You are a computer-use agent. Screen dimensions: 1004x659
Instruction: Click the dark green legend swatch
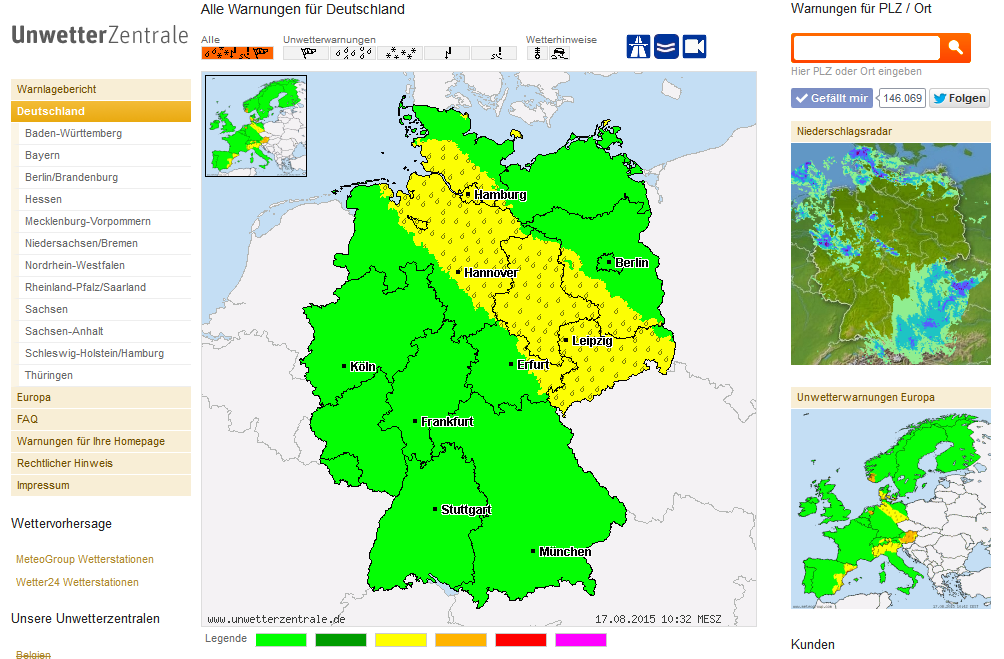pos(341,639)
